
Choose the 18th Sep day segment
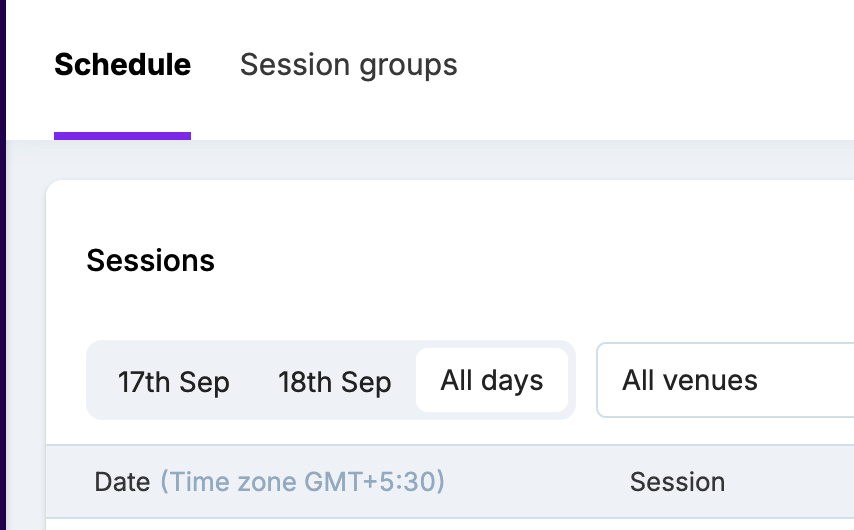point(334,382)
